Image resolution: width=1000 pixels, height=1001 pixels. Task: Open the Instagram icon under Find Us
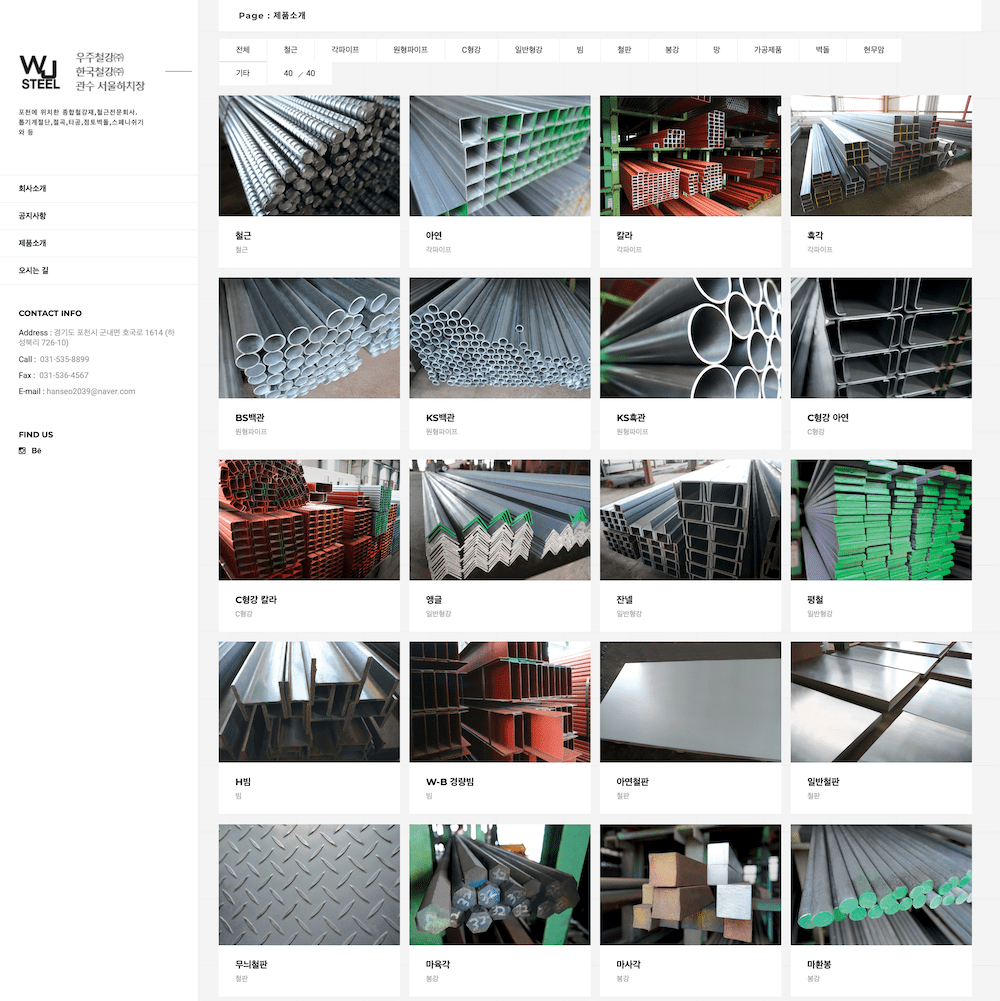click(x=22, y=451)
